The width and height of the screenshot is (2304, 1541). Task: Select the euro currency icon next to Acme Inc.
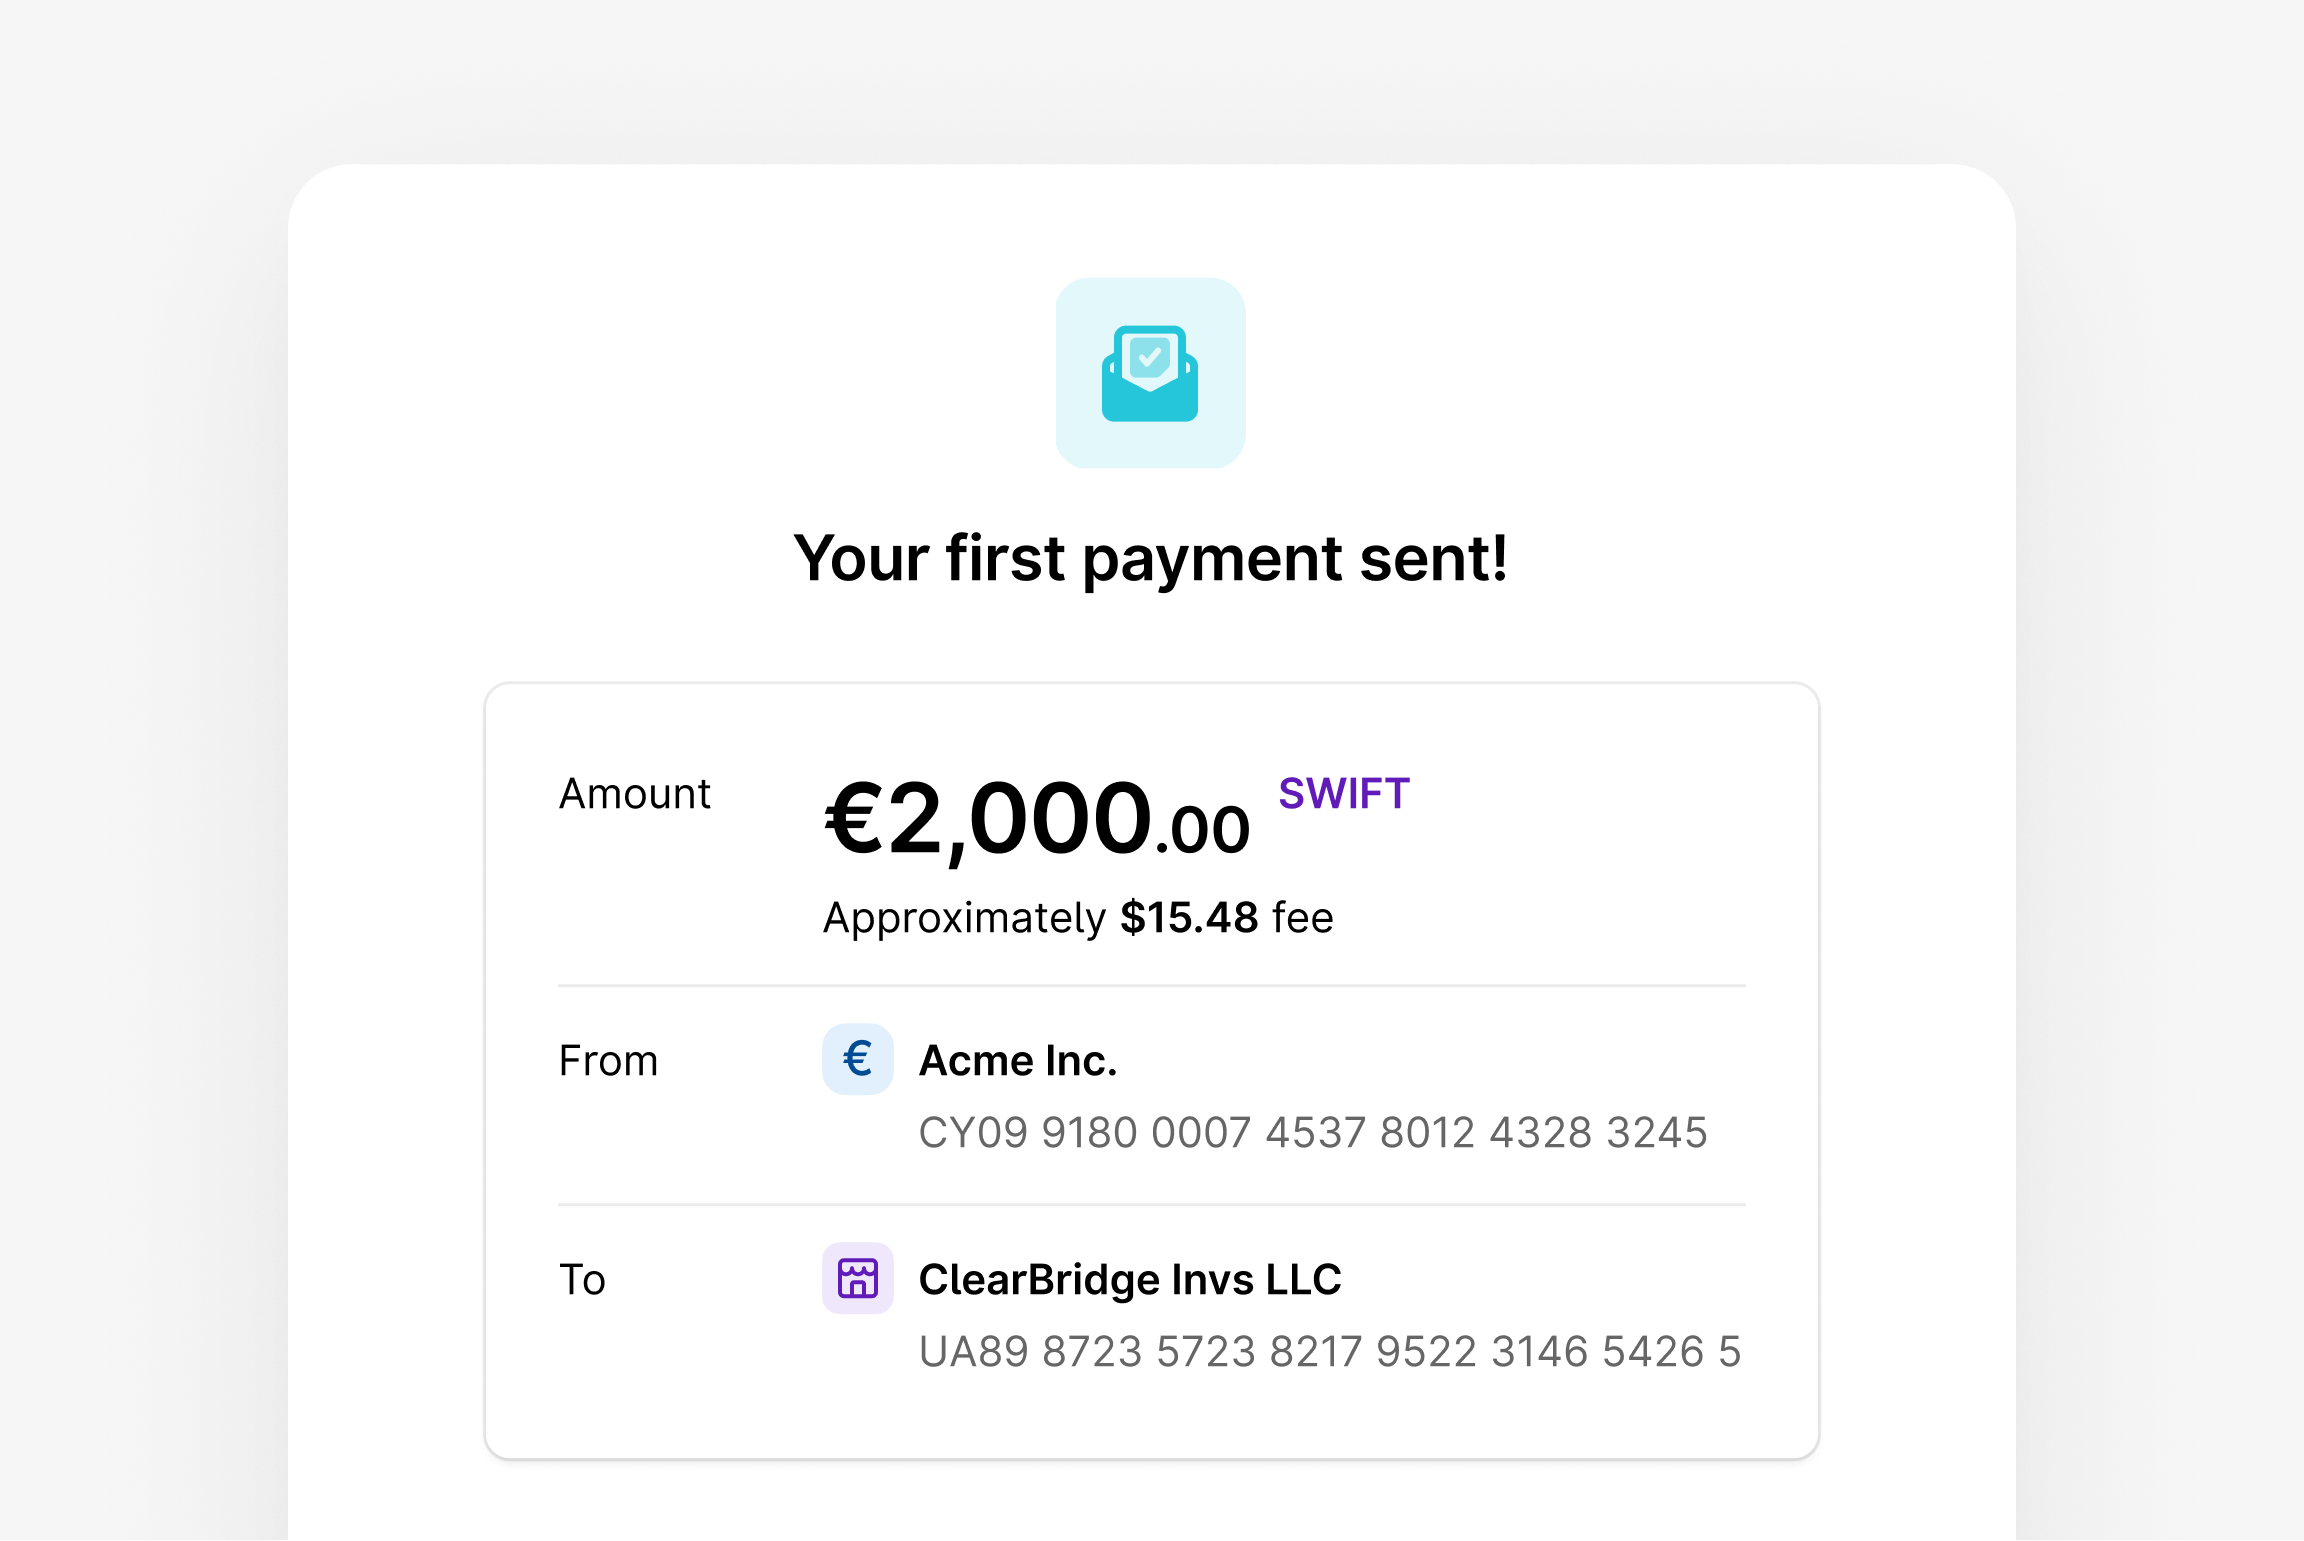click(x=857, y=1059)
